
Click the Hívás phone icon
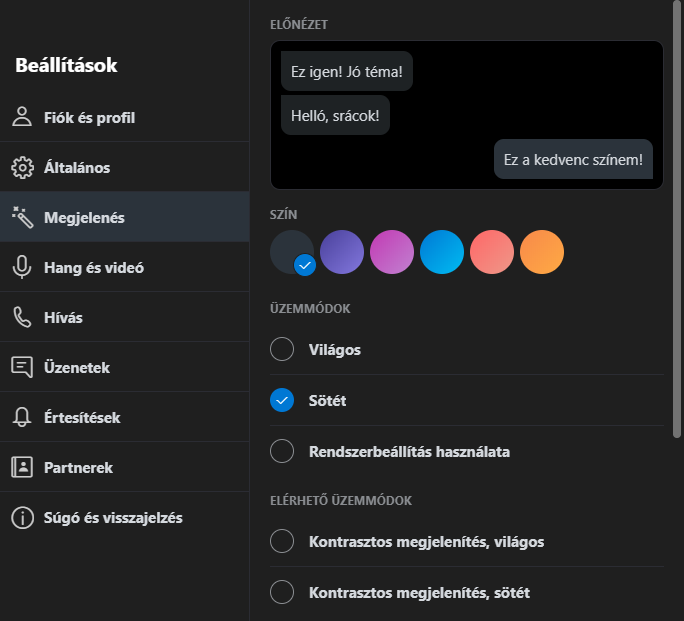coord(22,317)
